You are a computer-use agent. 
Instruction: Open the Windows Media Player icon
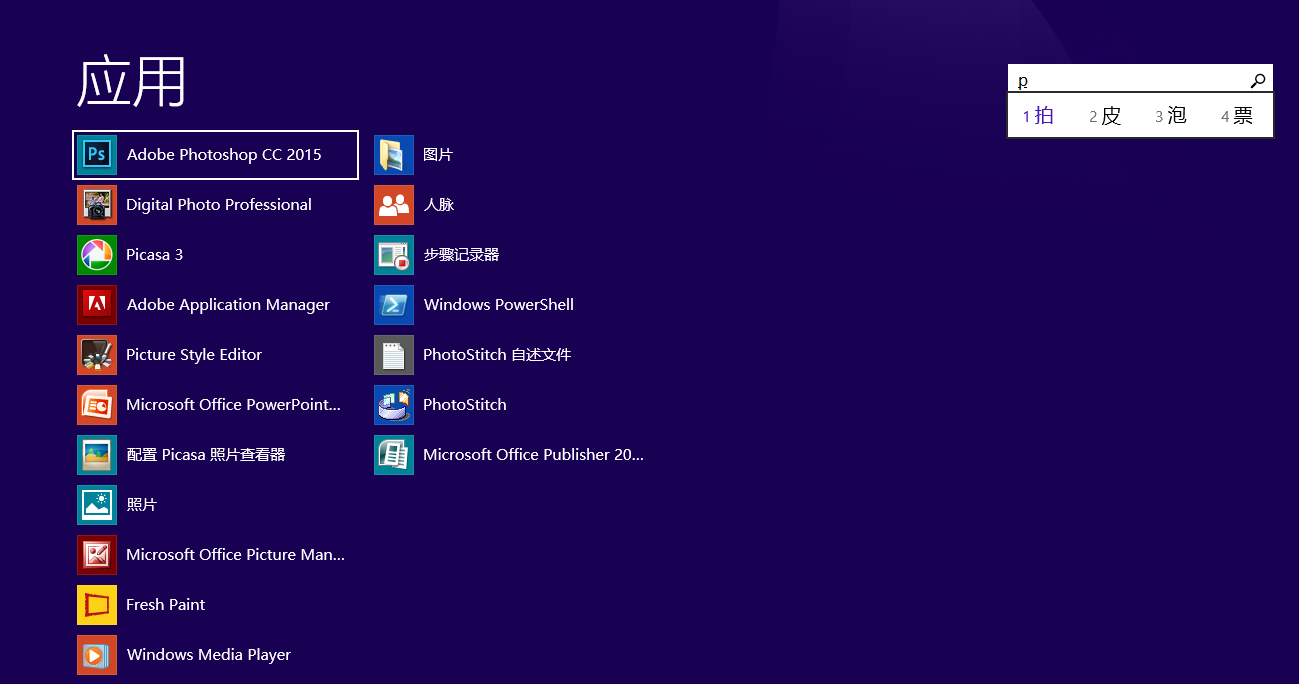97,655
